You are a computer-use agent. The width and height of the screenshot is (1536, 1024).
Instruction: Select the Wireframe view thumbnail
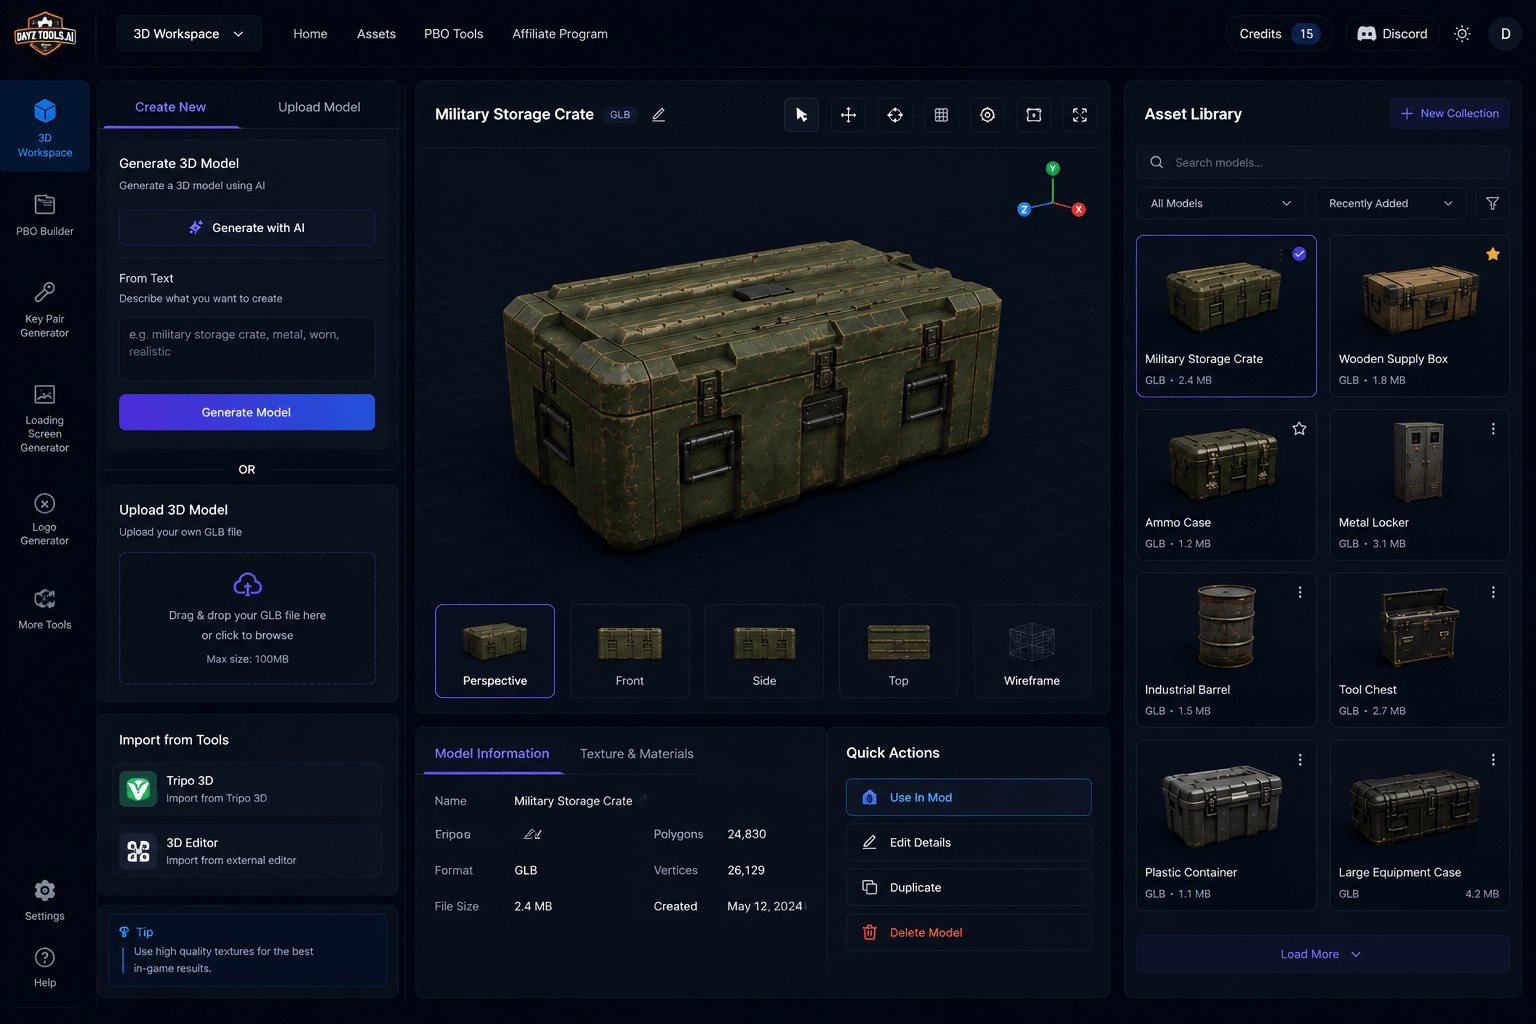1032,651
